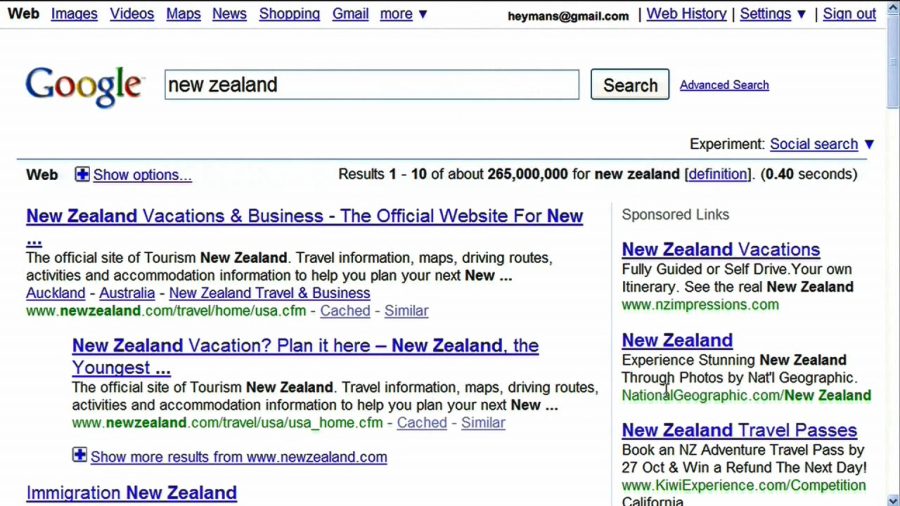Open the more menu

pyautogui.click(x=396, y=14)
